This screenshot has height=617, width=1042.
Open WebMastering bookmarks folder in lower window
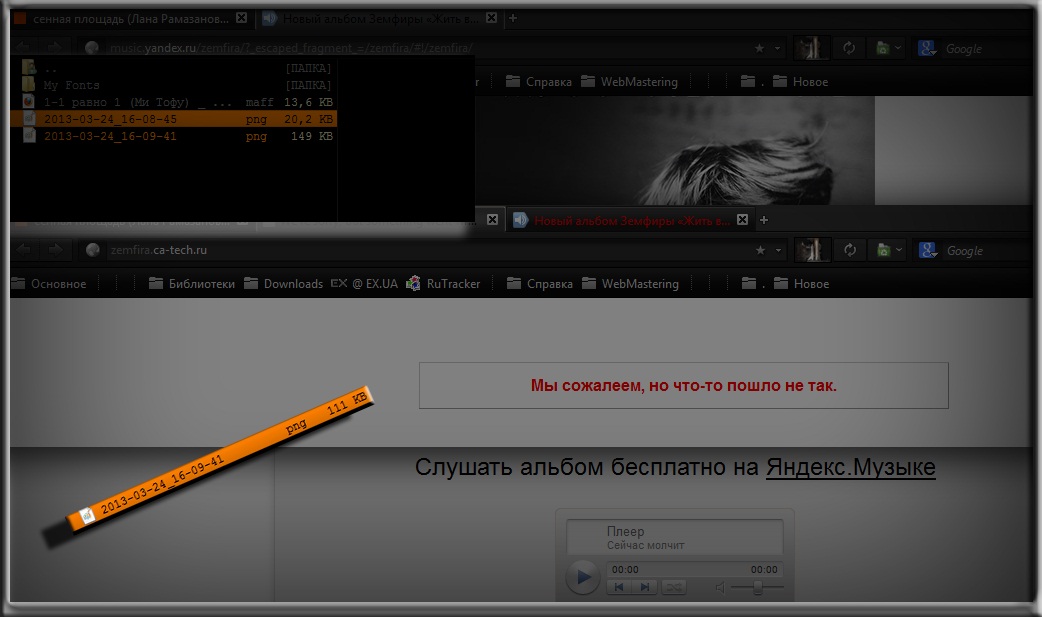point(631,284)
